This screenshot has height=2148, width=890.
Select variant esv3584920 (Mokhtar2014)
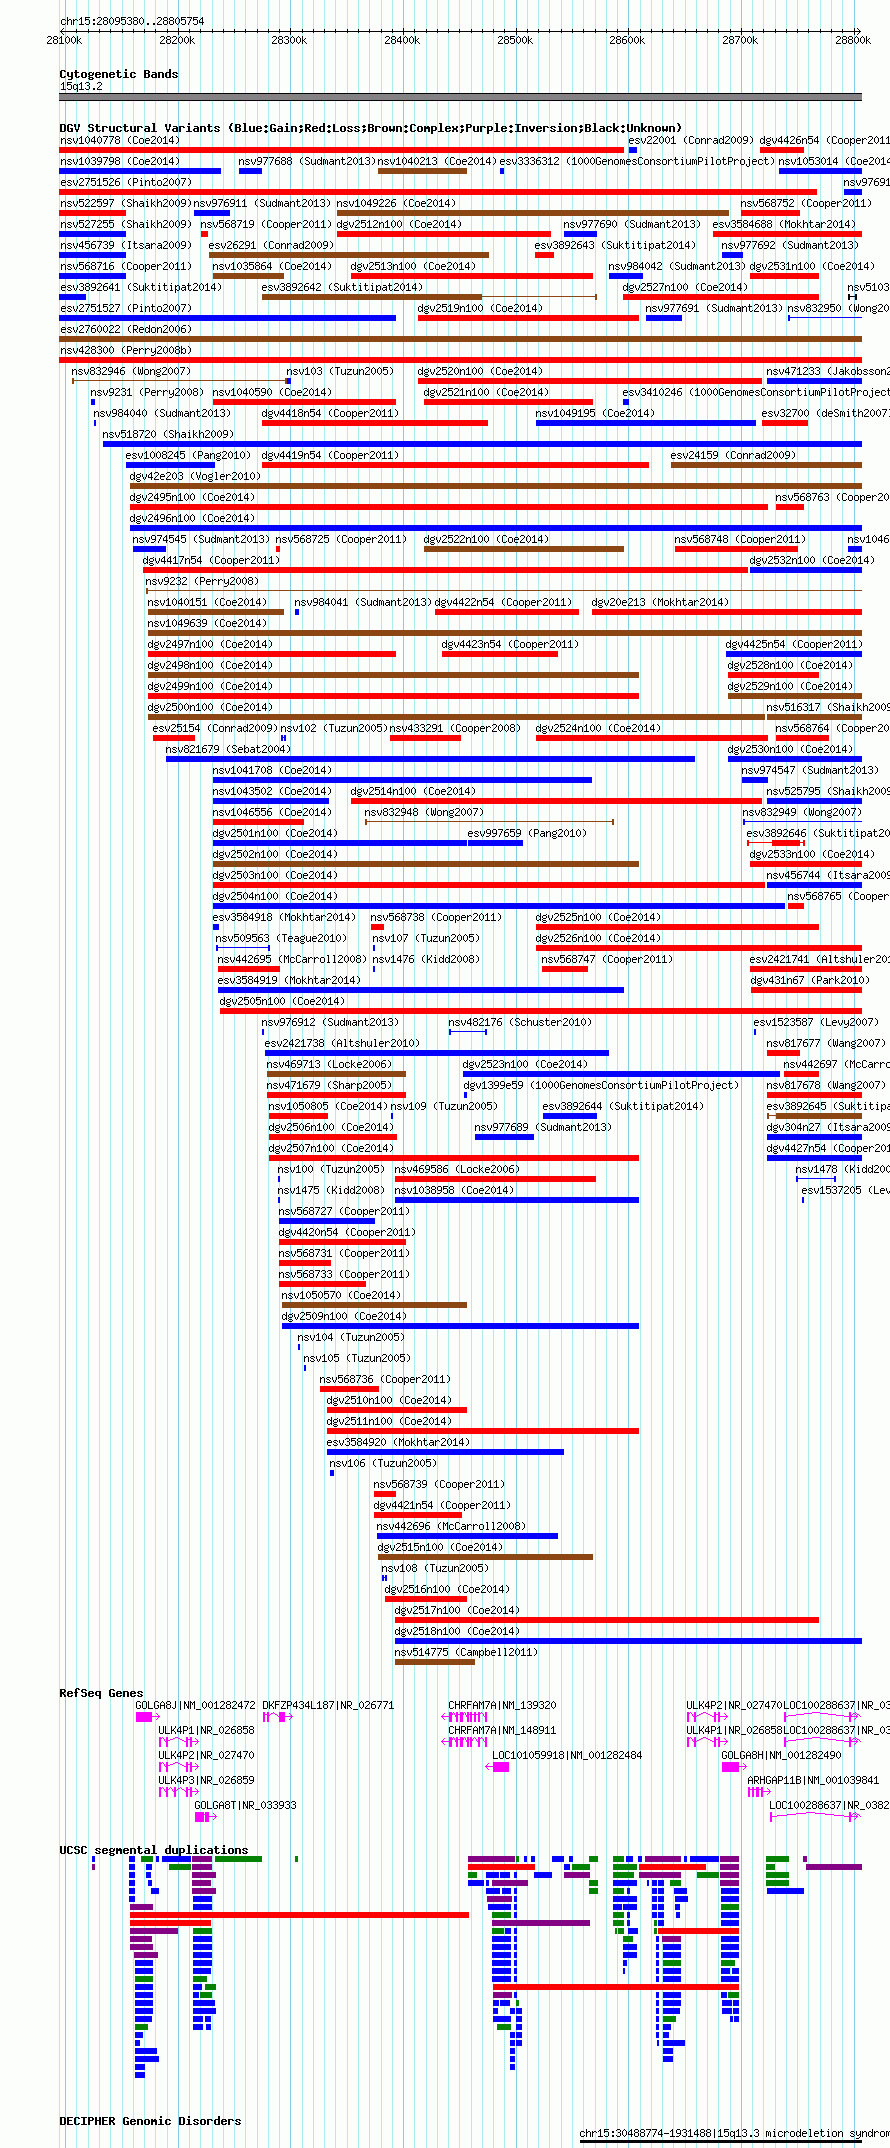pyautogui.click(x=445, y=1452)
